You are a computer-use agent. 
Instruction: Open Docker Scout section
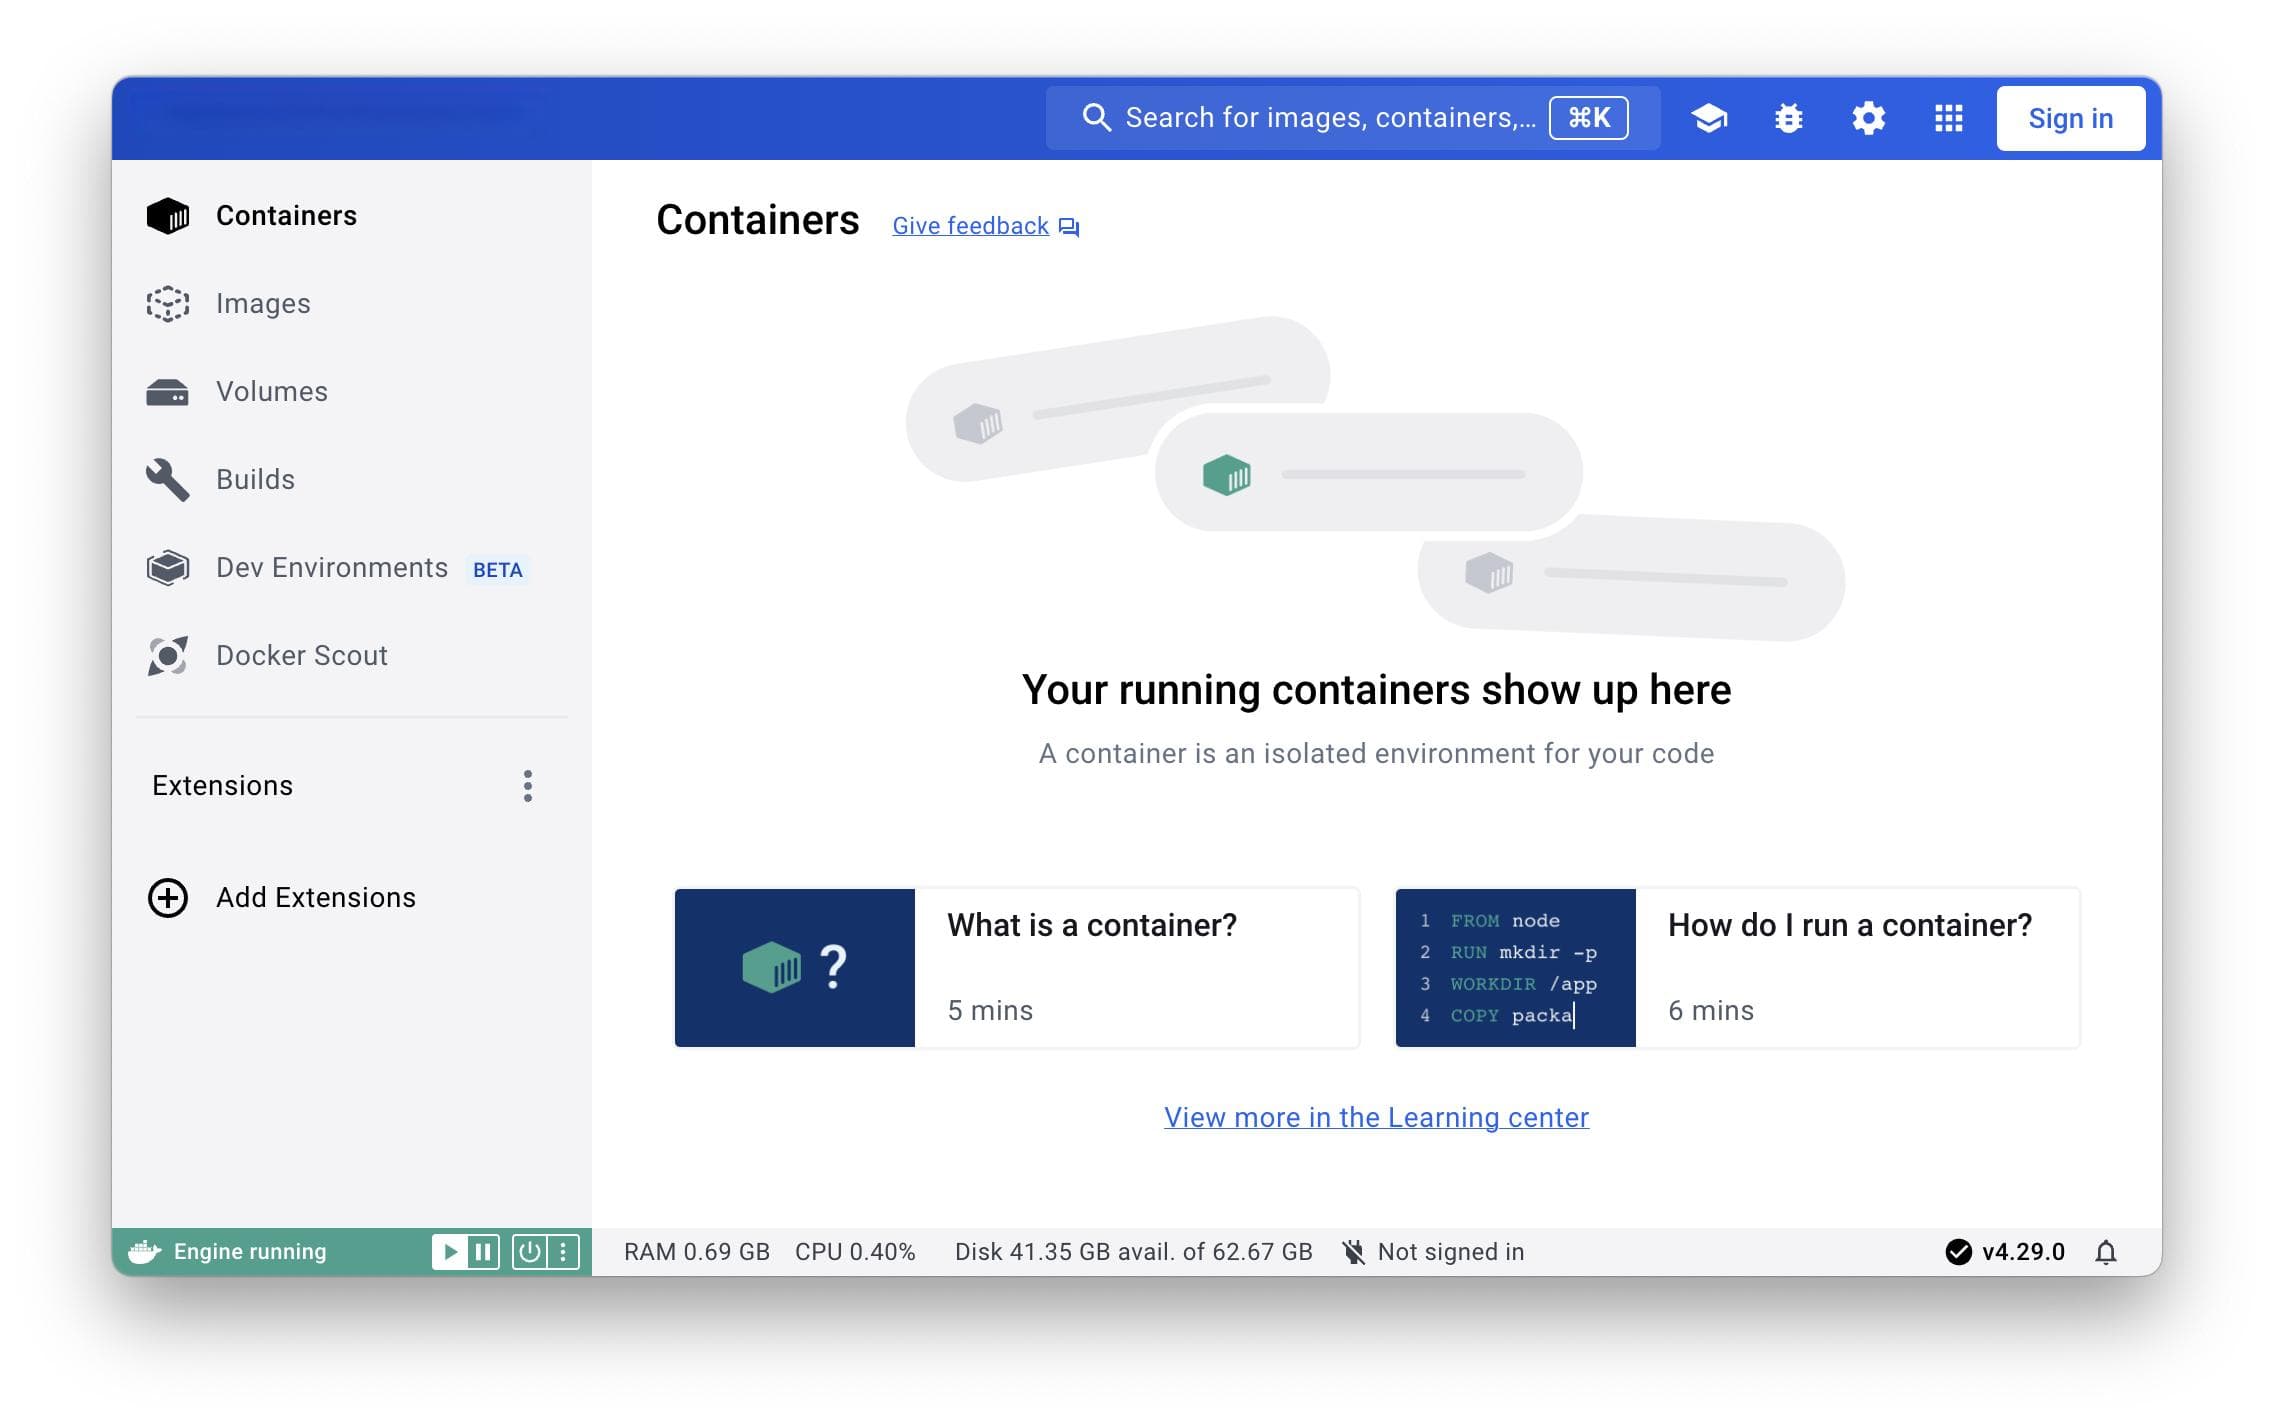coord(351,655)
